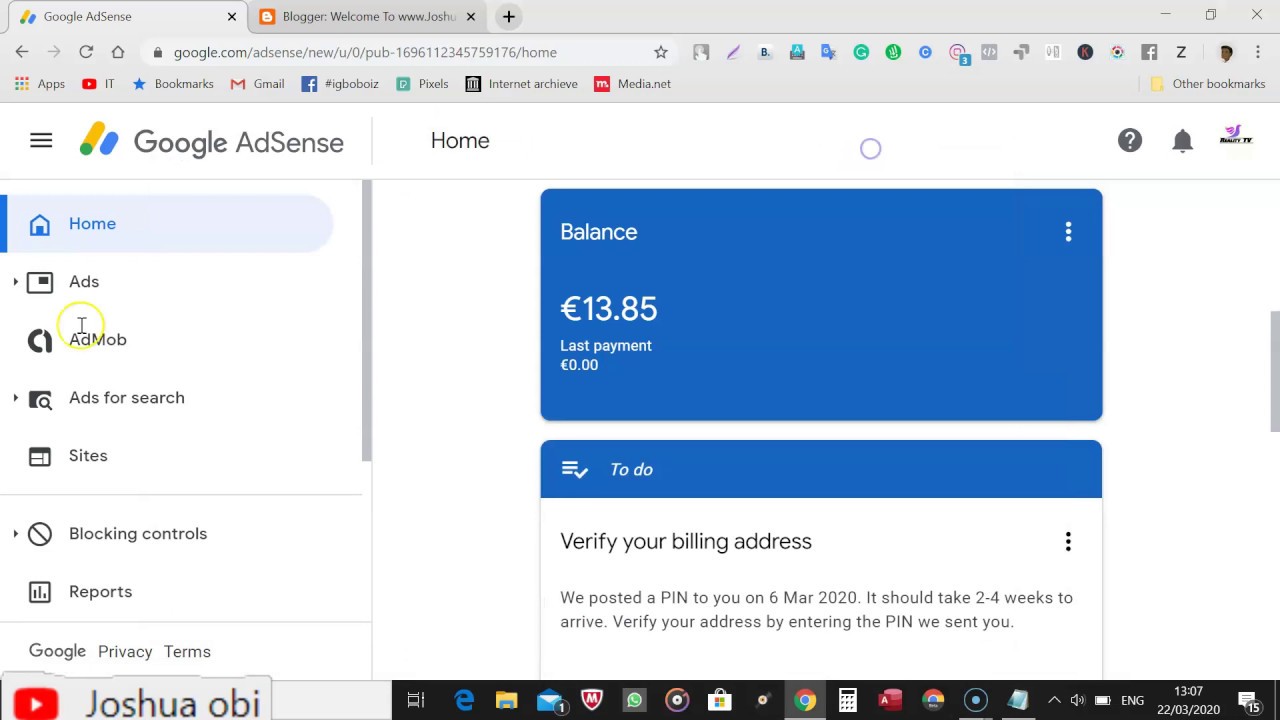This screenshot has height=720, width=1280.
Task: Click Verify your billing address heading
Action: coord(686,542)
